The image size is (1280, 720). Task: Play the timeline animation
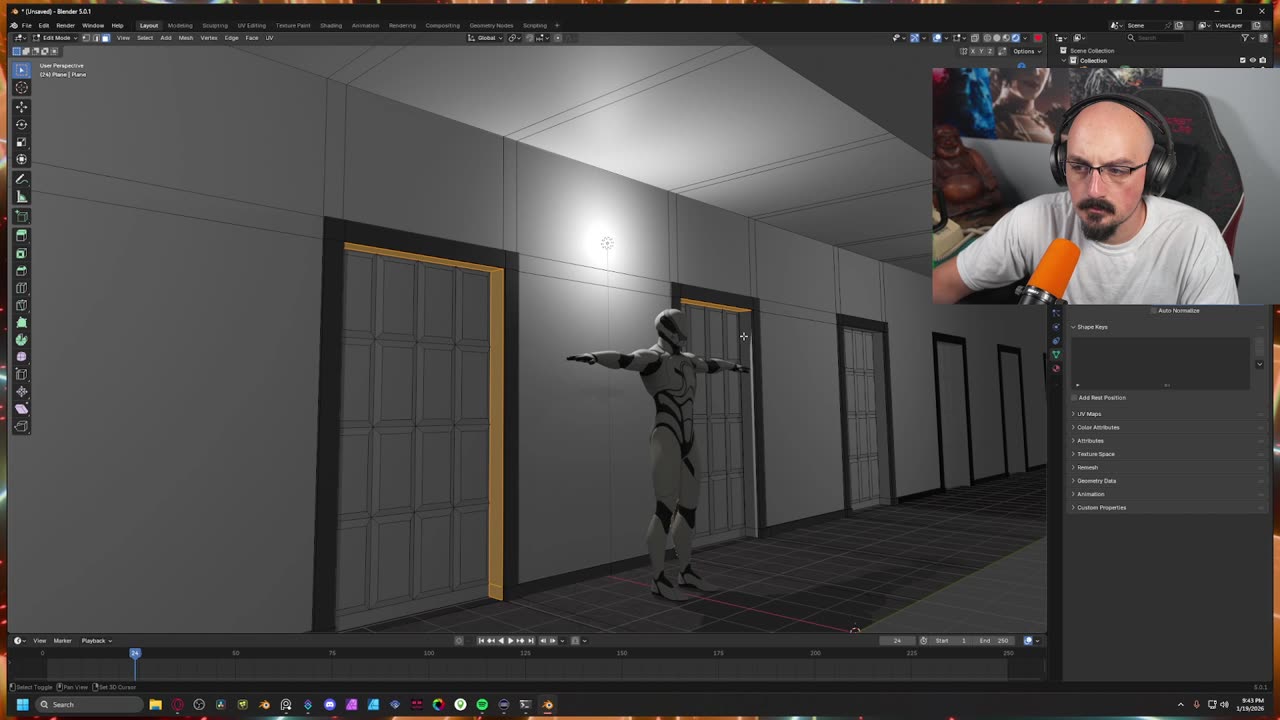point(510,641)
